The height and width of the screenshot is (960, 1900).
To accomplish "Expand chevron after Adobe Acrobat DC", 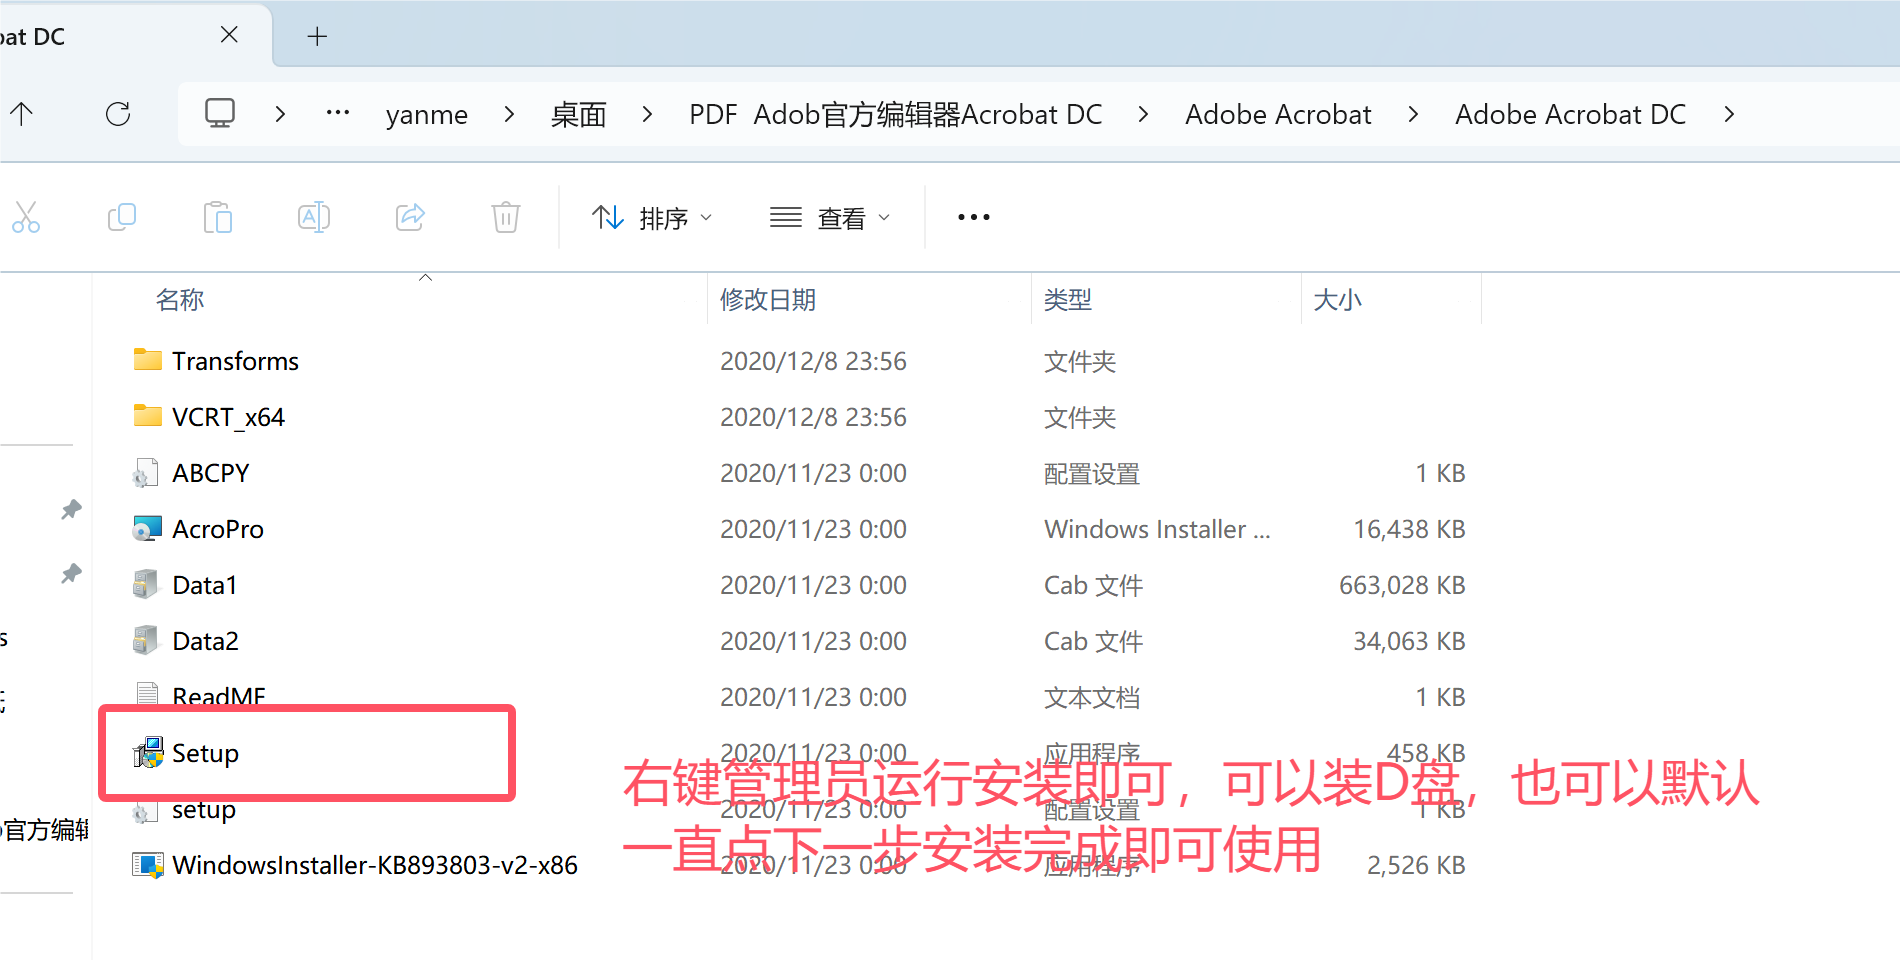I will (x=1729, y=114).
